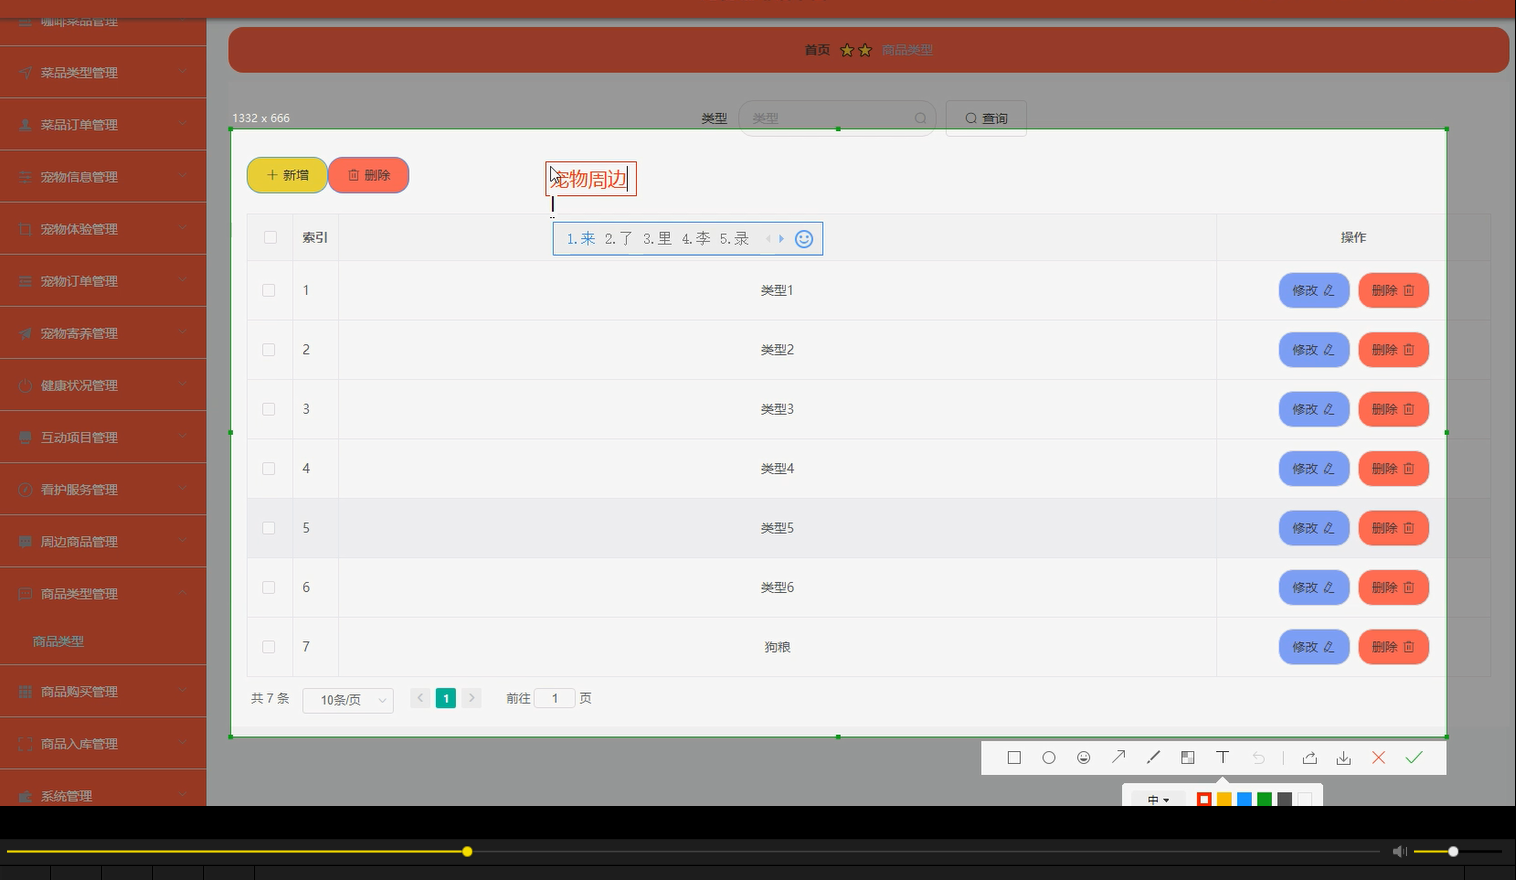Pick the red annotation color swatch
The image size is (1516, 880).
(x=1204, y=799)
